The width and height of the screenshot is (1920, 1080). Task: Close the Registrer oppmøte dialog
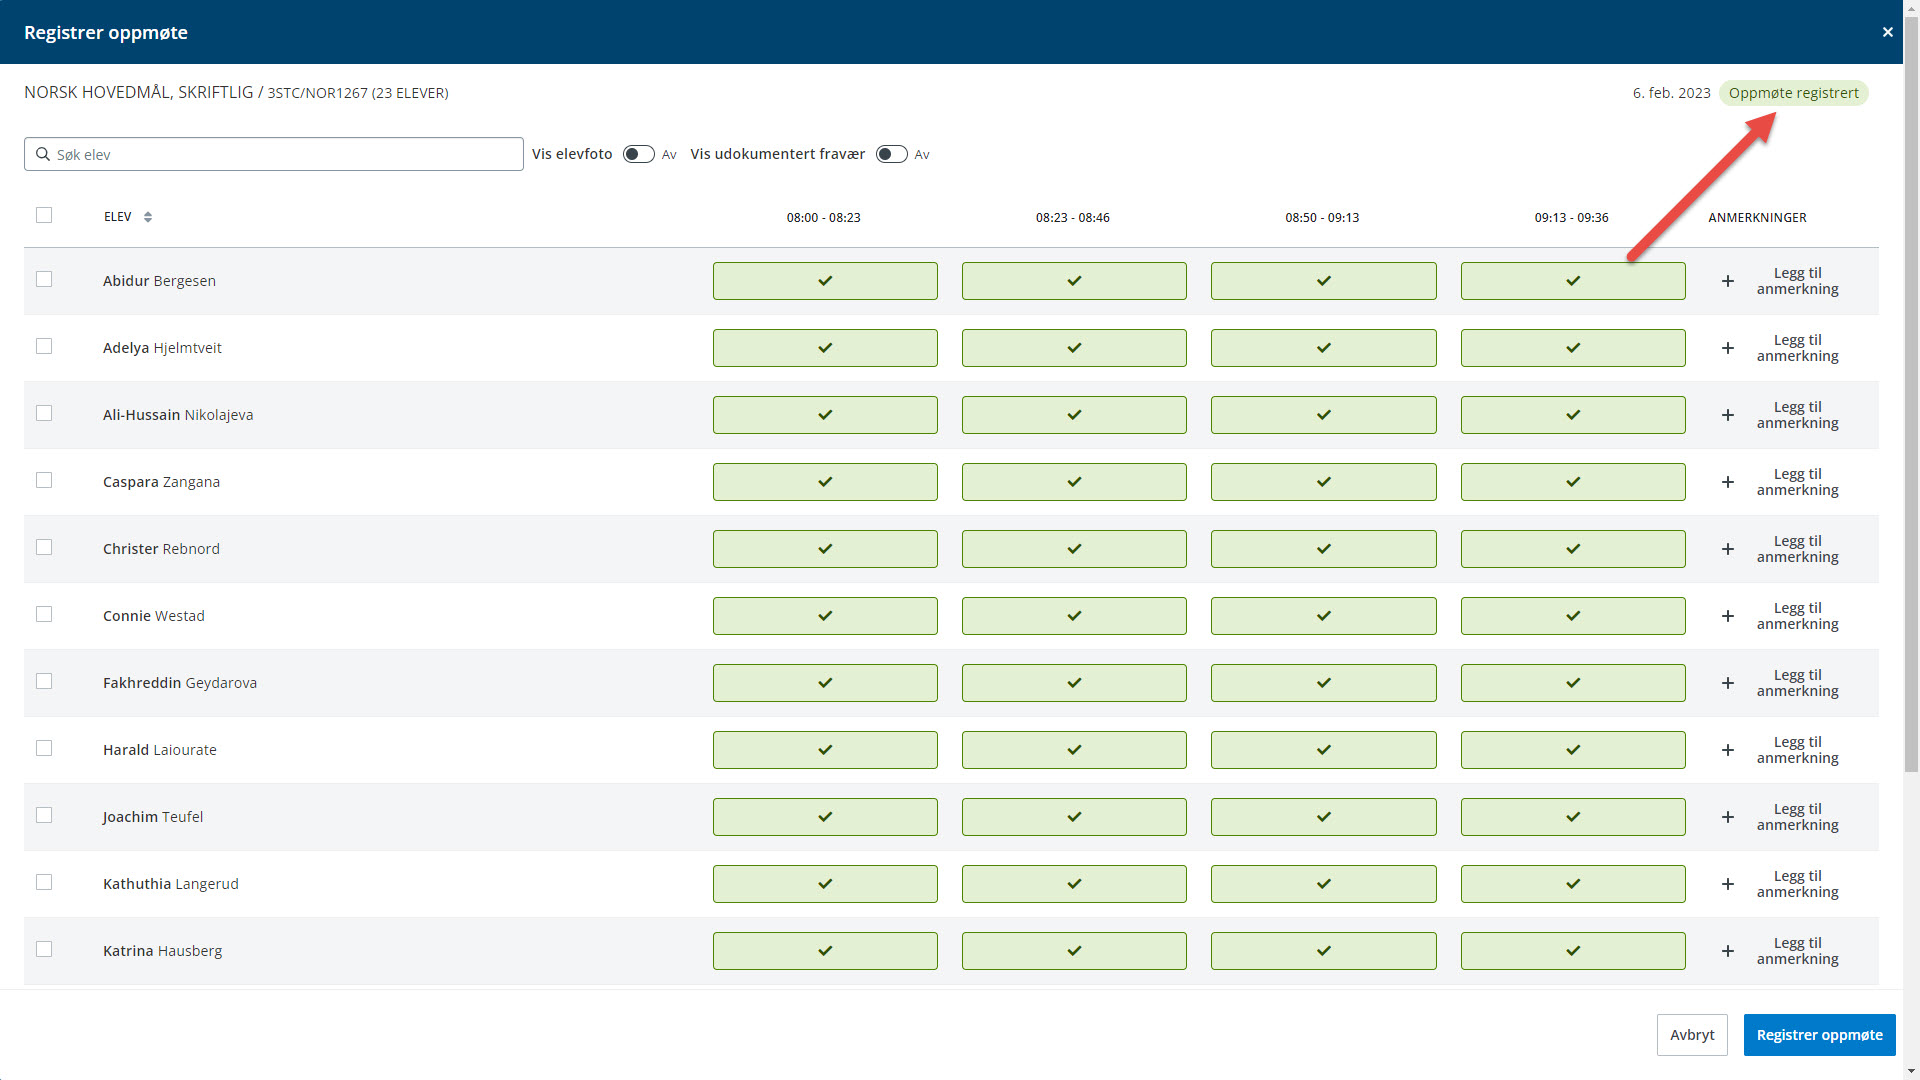pyautogui.click(x=1887, y=32)
